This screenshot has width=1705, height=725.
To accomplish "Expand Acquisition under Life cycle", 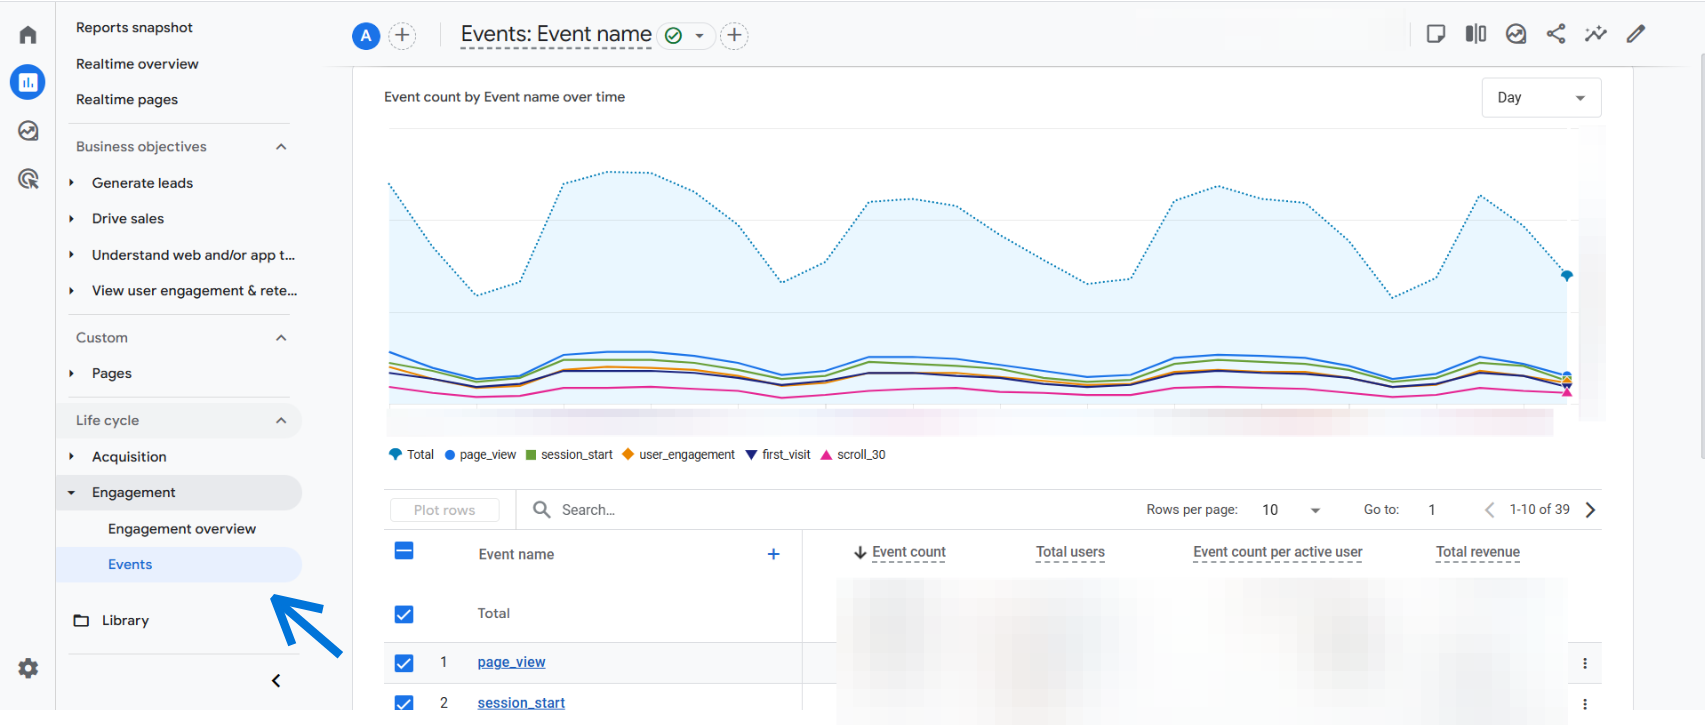I will pyautogui.click(x=71, y=457).
